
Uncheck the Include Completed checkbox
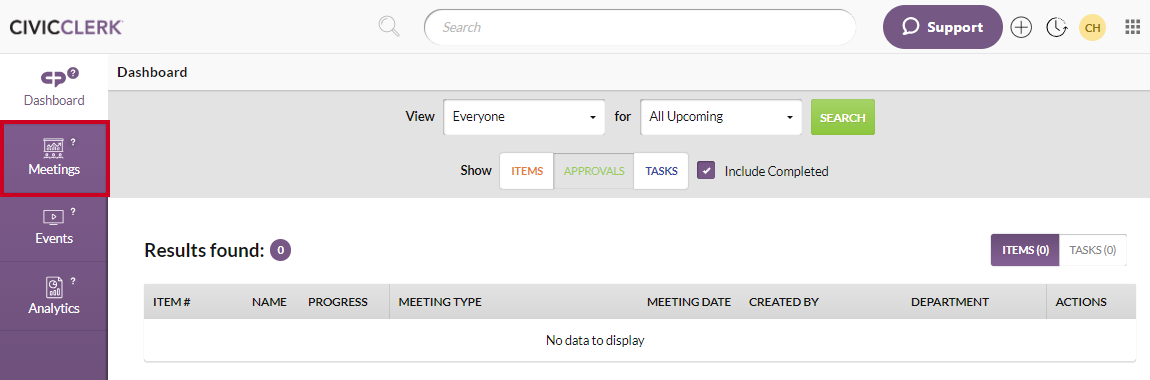(x=706, y=171)
